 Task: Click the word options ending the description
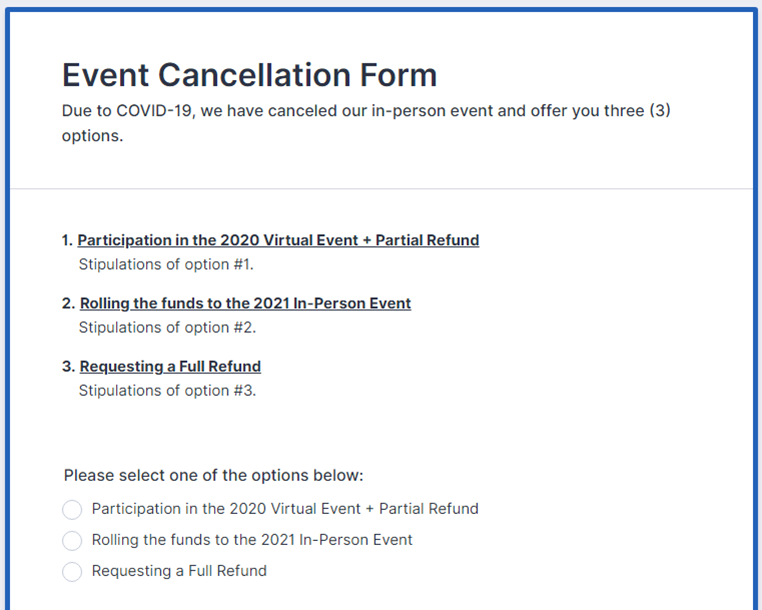pos(90,136)
